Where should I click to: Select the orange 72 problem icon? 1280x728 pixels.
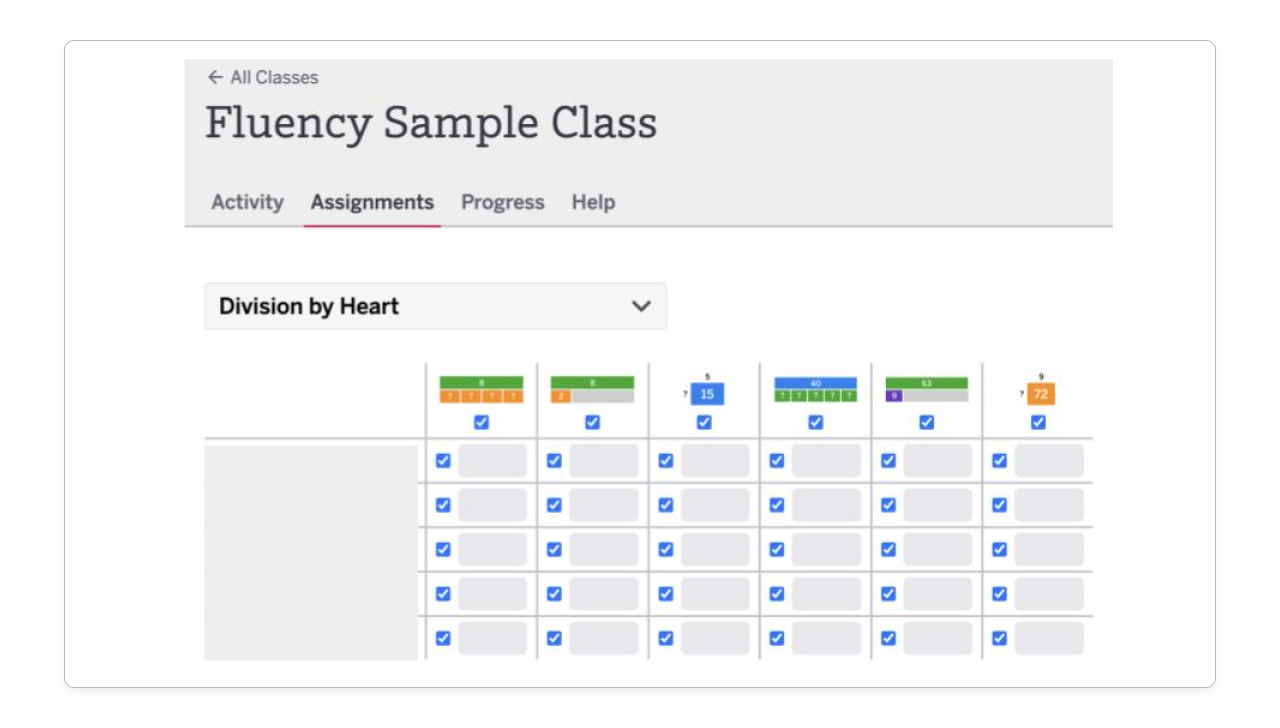pyautogui.click(x=1040, y=393)
